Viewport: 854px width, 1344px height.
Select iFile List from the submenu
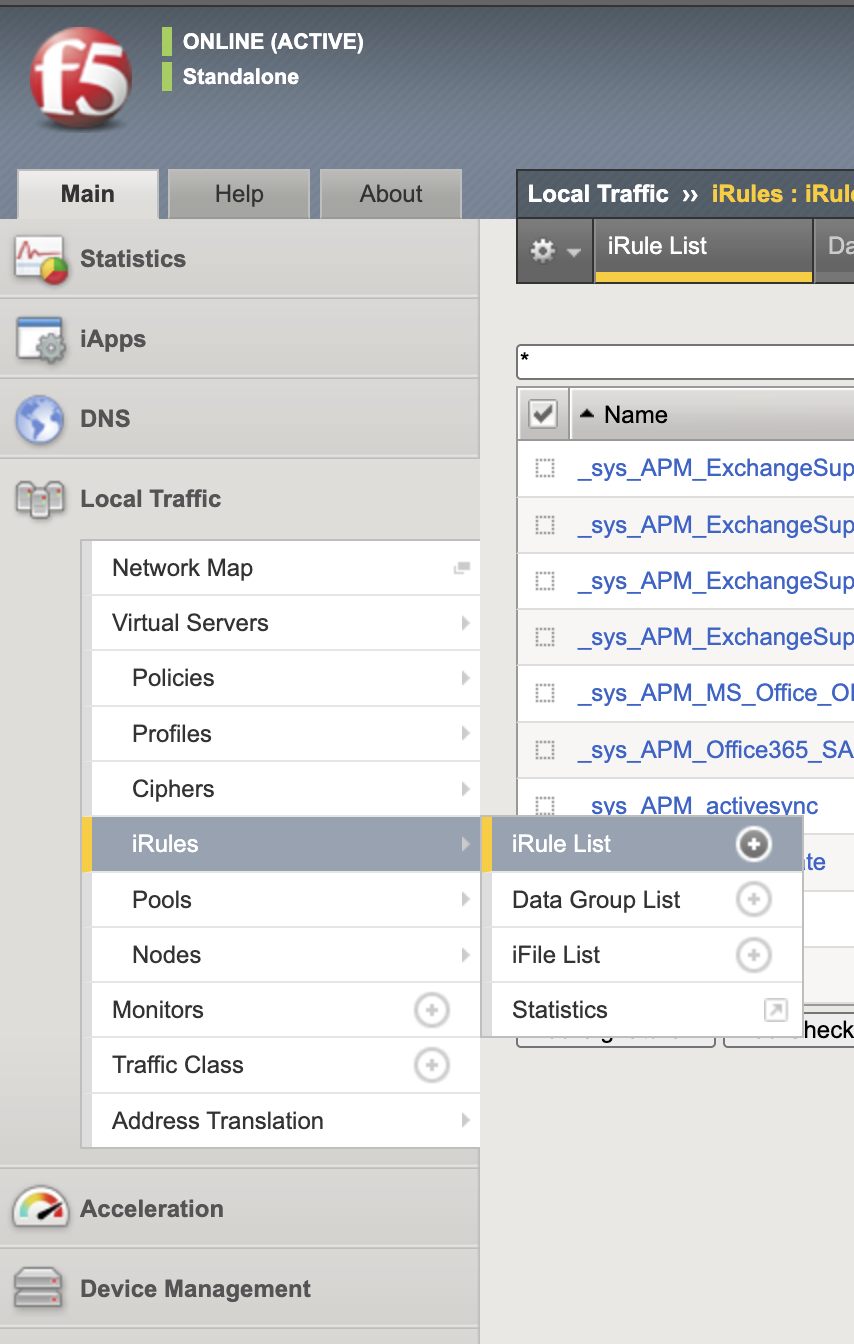(x=556, y=955)
